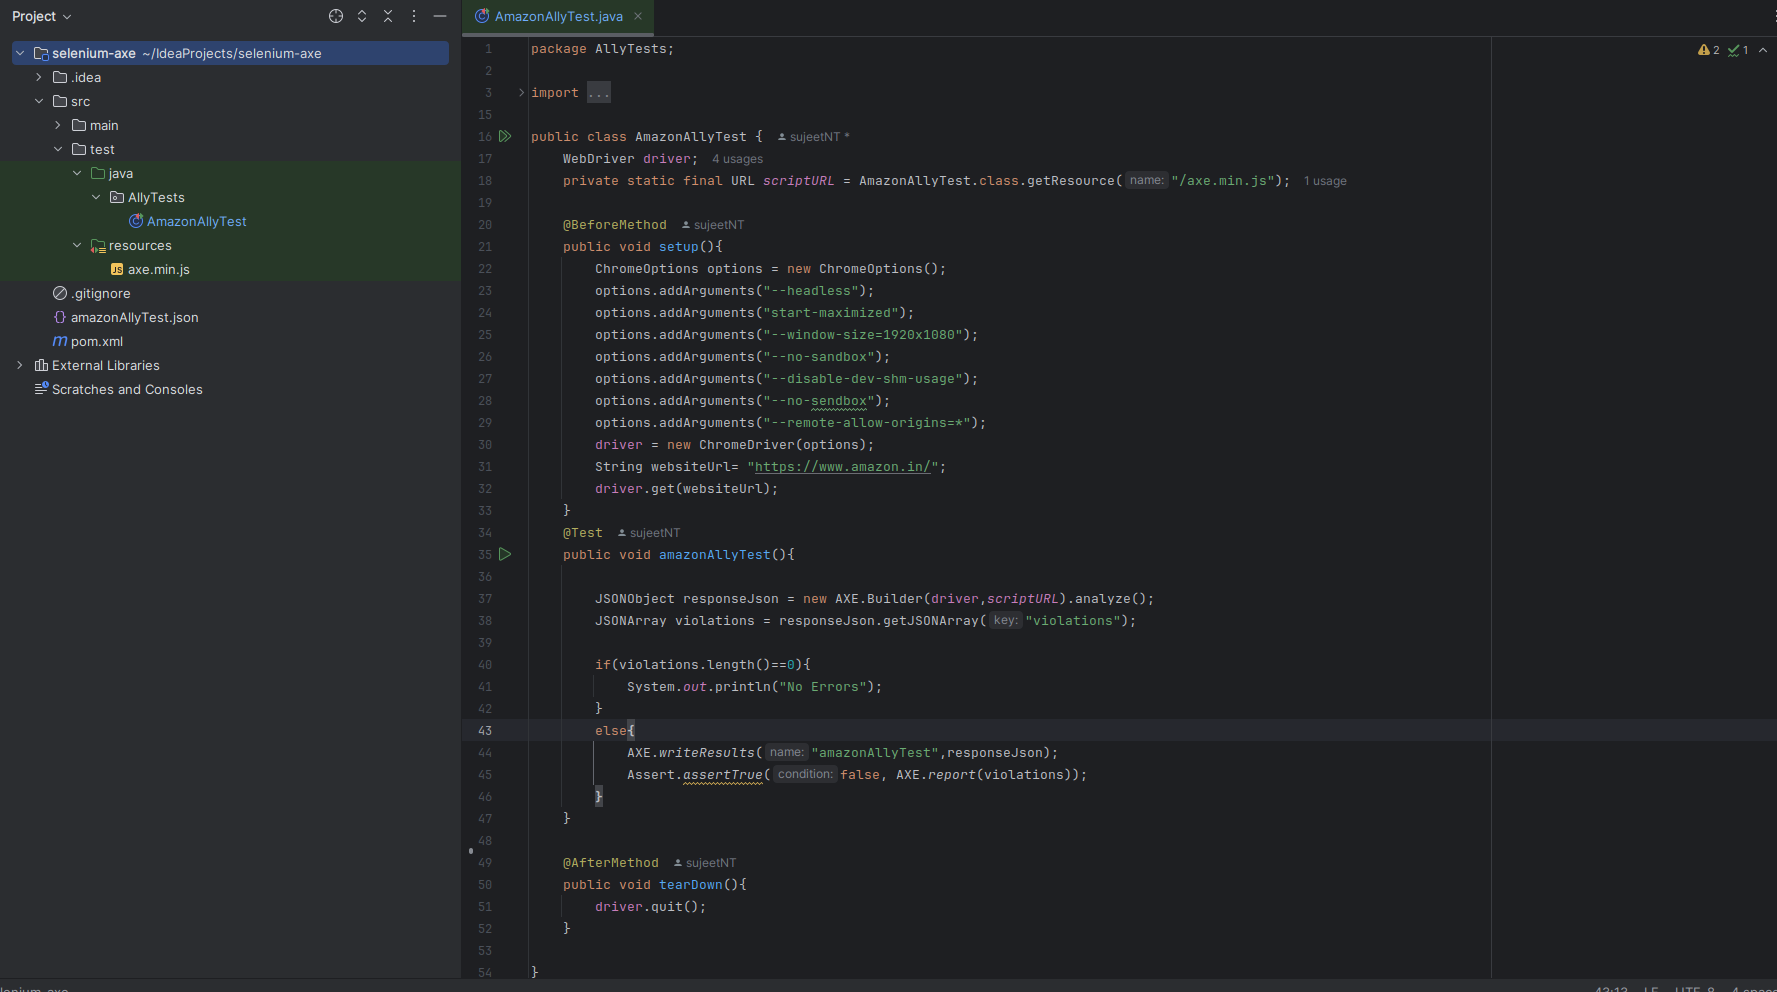Run the class via gutter icon on line 16
The image size is (1777, 992).
tap(506, 136)
